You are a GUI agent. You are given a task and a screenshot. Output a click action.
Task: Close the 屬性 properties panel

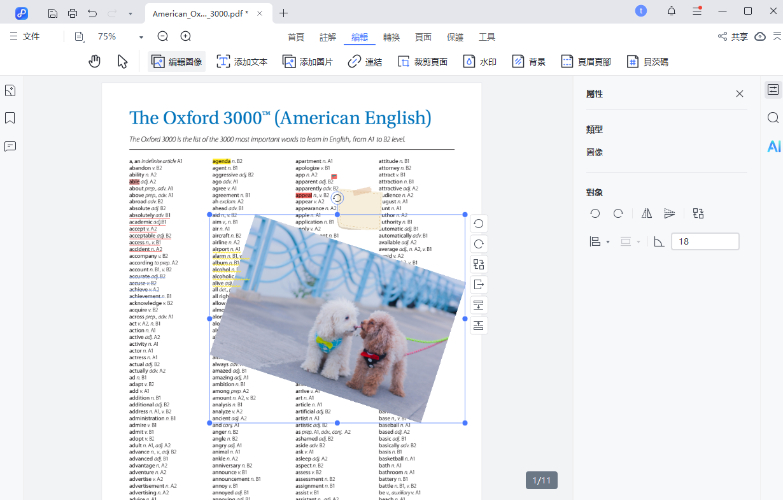[740, 93]
